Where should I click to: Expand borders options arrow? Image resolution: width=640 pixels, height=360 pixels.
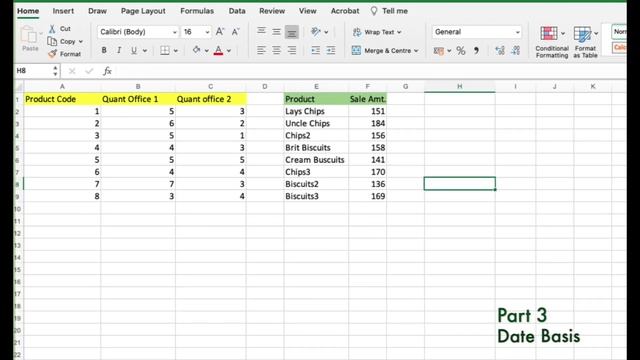click(176, 51)
